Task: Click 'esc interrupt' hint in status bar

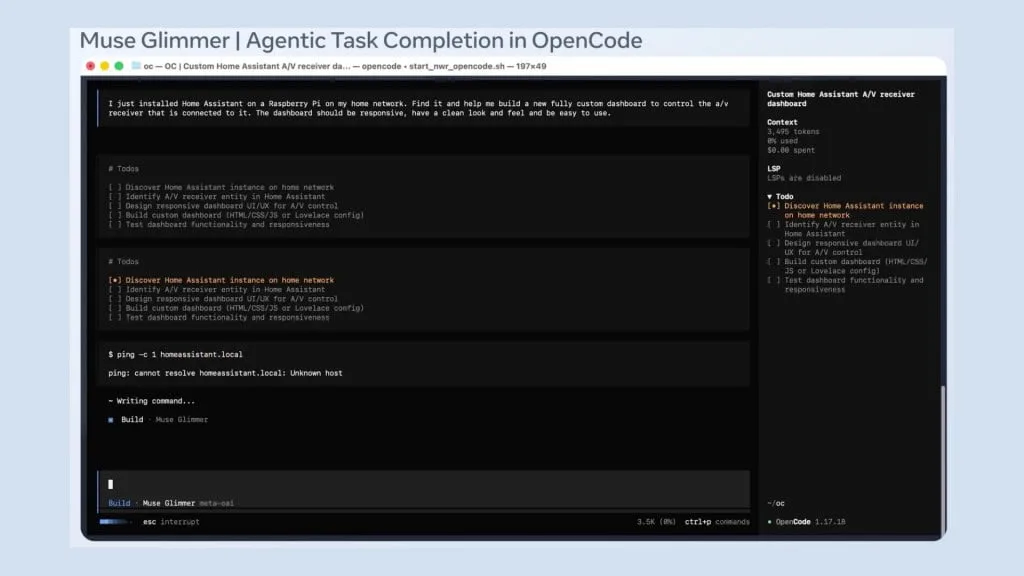Action: click(171, 522)
